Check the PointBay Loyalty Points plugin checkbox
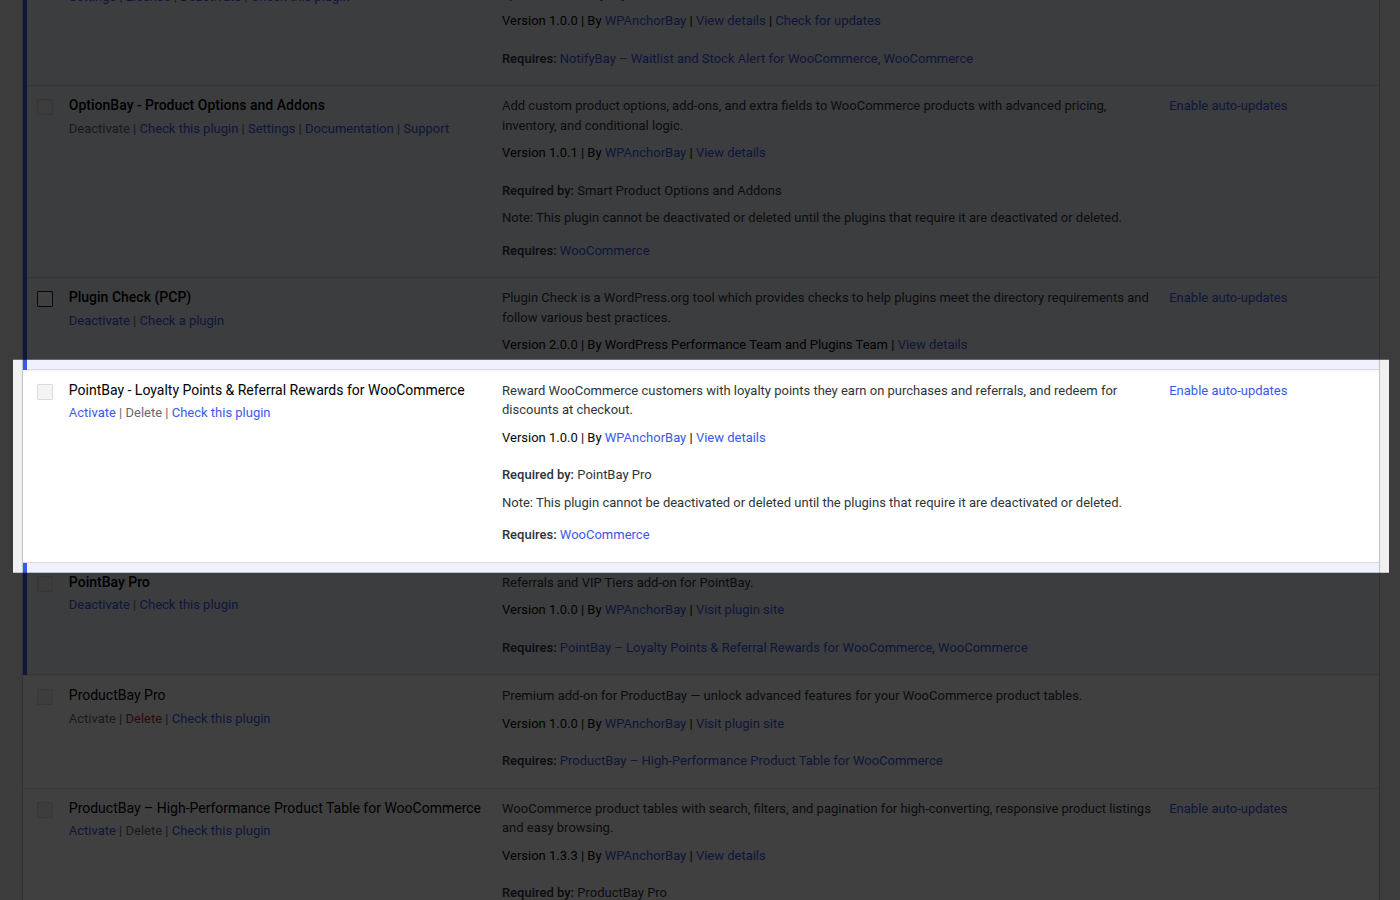Screen dimensions: 1400x900 [45, 392]
